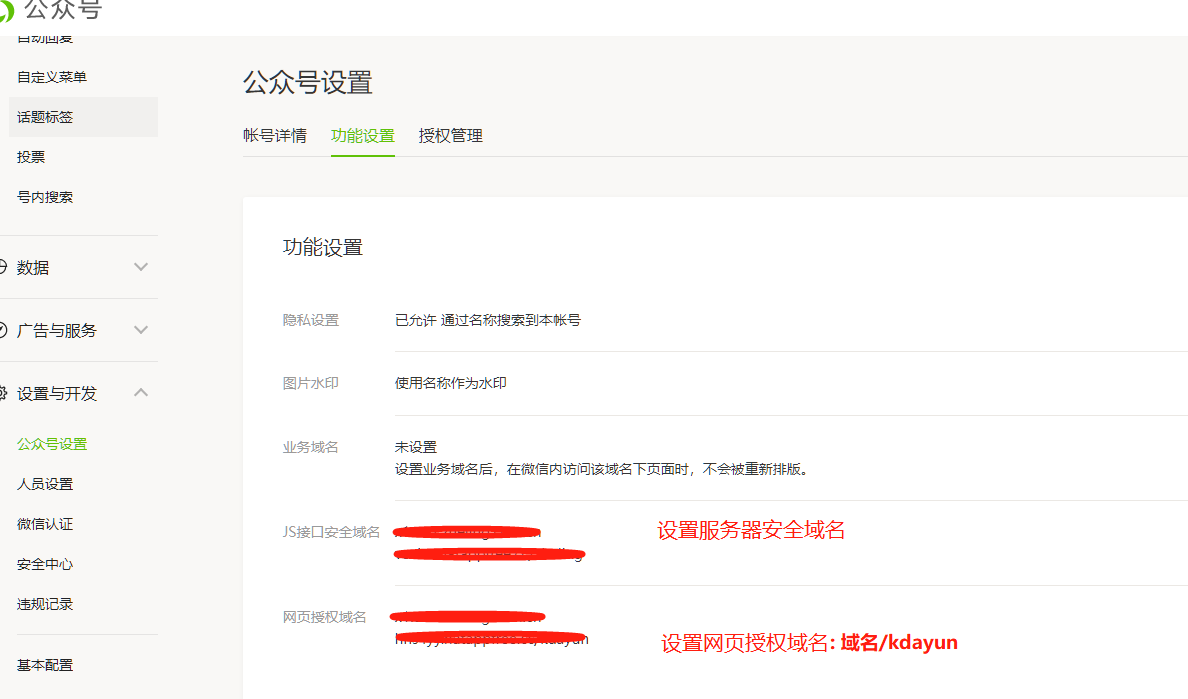Select 号内搜索 from the sidebar
Image resolution: width=1188 pixels, height=699 pixels.
tap(45, 197)
